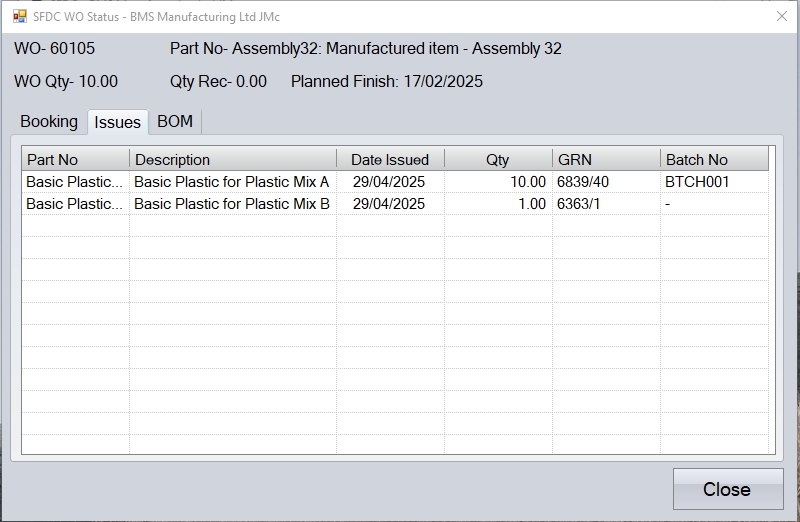Click the Qty column header

tap(497, 160)
